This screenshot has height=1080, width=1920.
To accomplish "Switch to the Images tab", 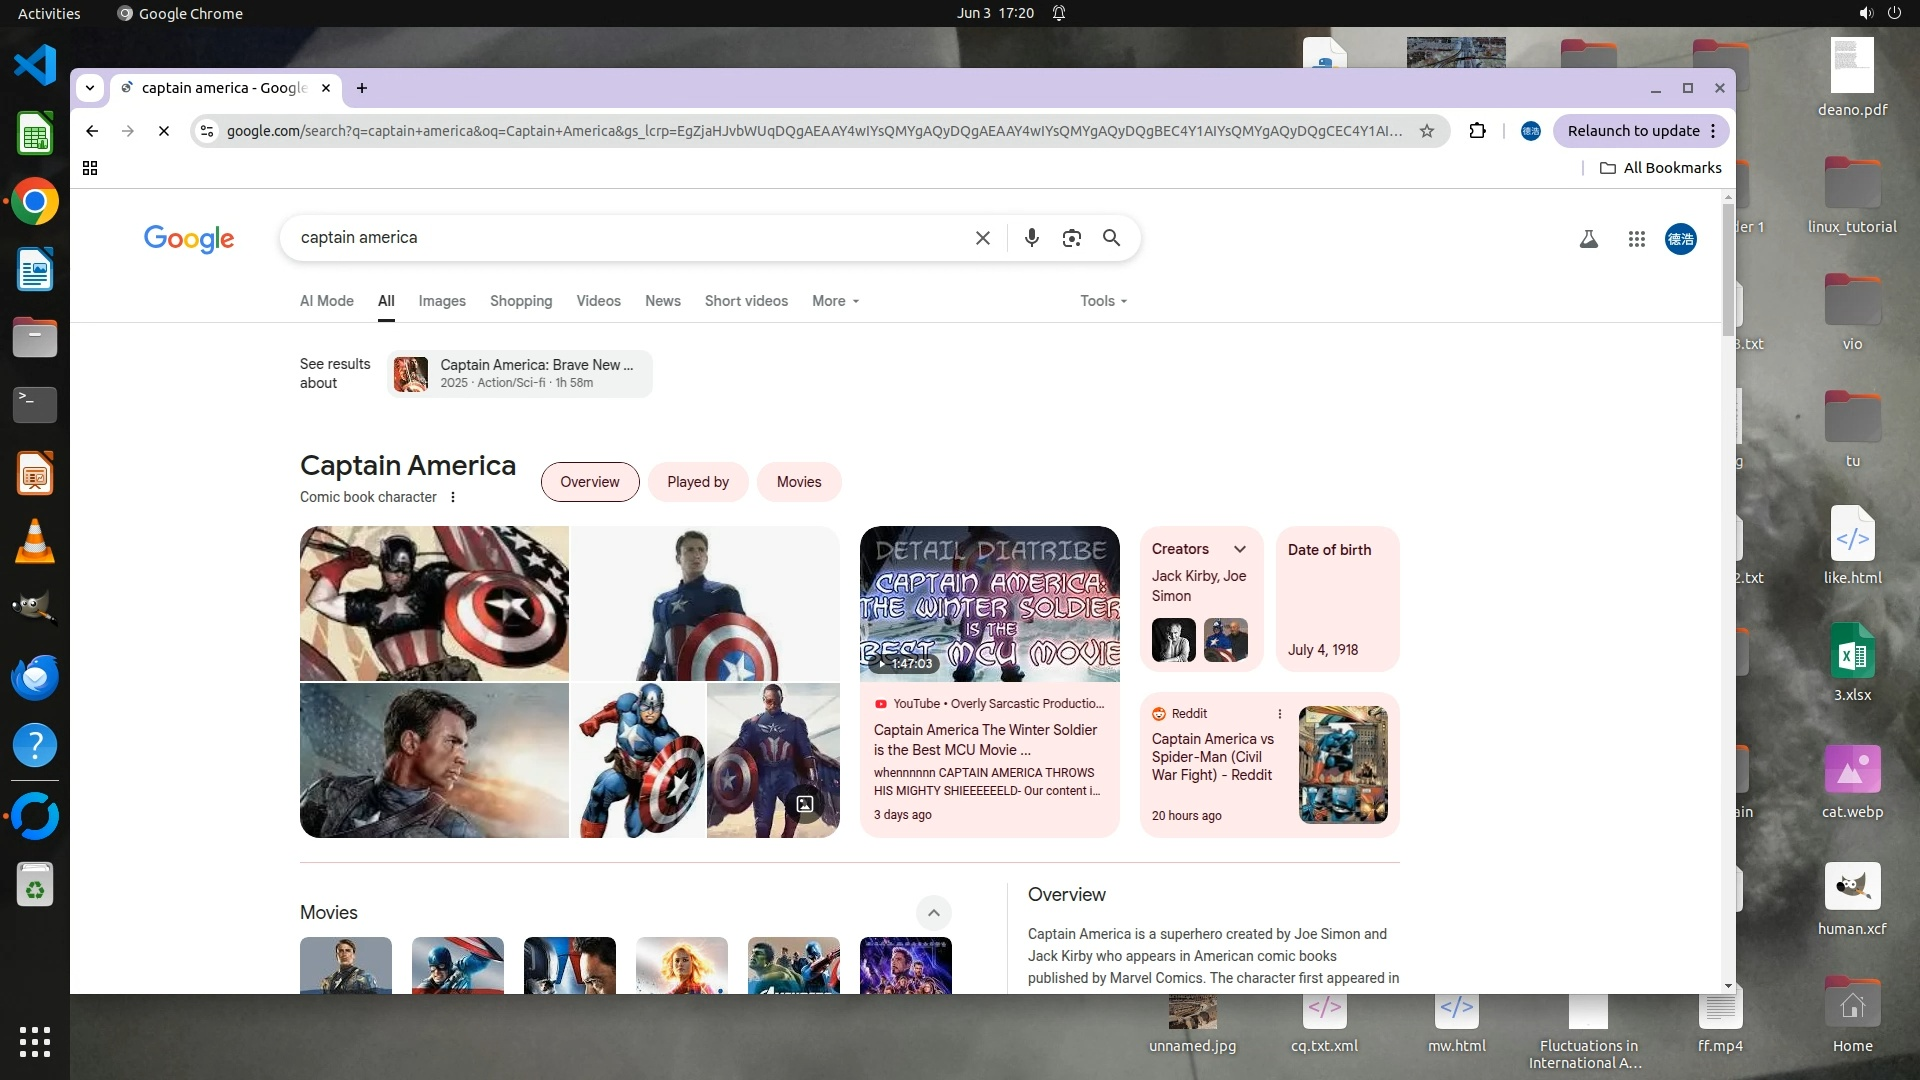I will click(441, 301).
